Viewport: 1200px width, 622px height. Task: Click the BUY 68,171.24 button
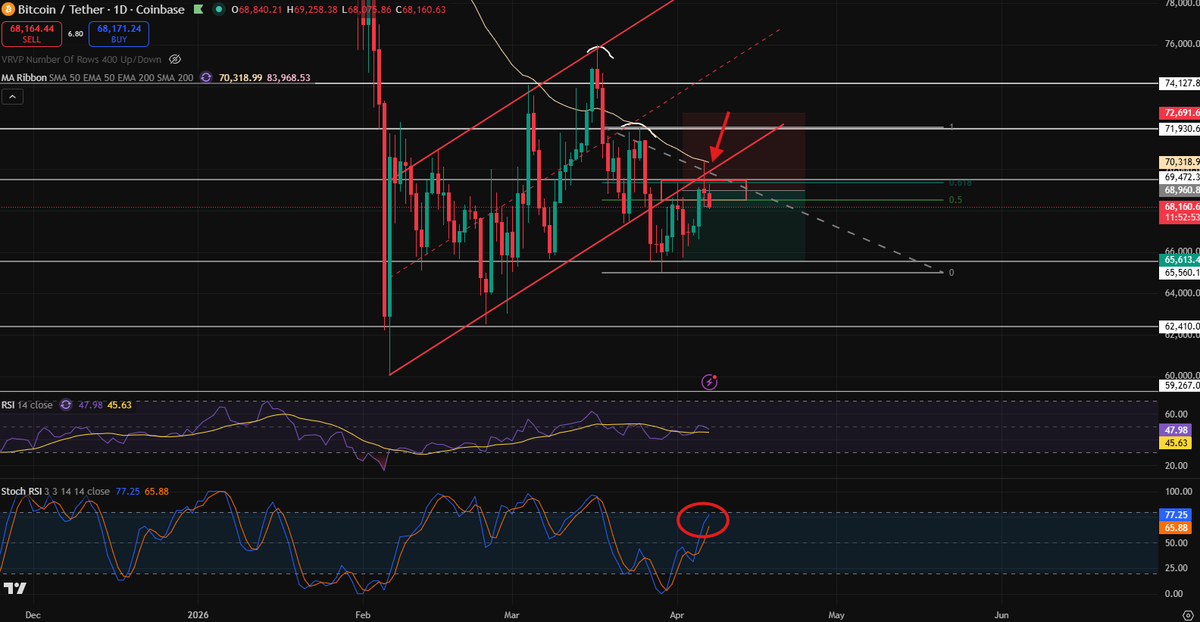click(118, 36)
